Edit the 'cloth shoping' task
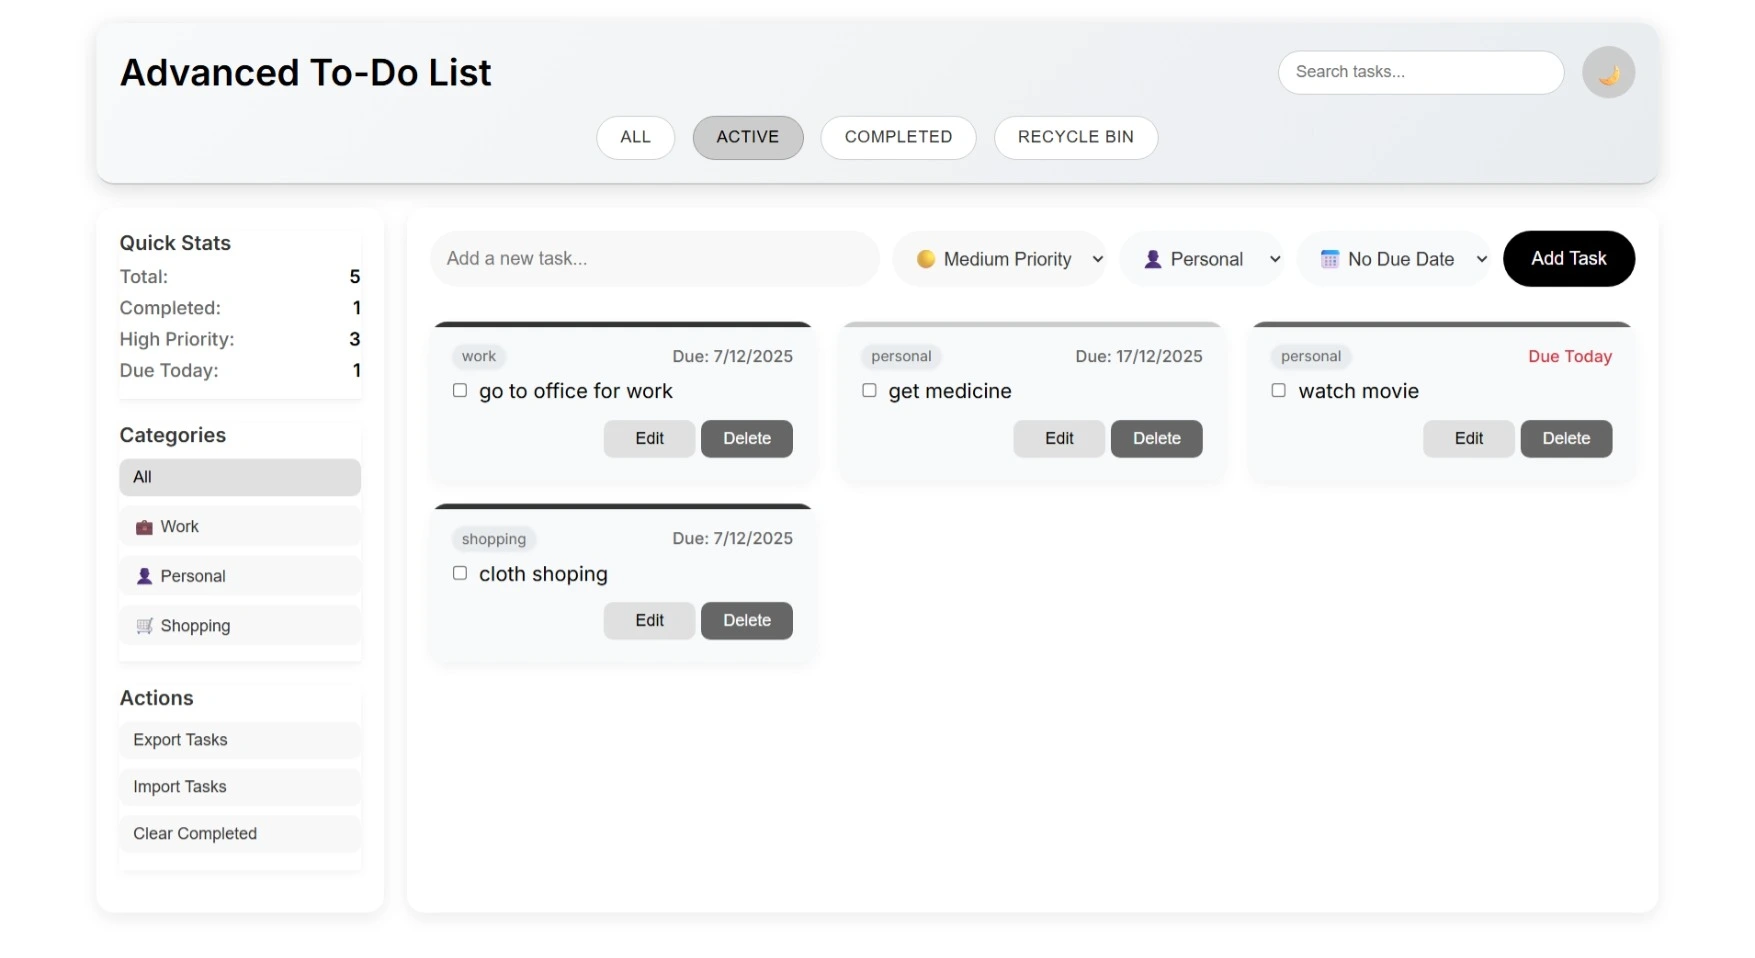Image resolution: width=1755 pixels, height=958 pixels. point(648,620)
